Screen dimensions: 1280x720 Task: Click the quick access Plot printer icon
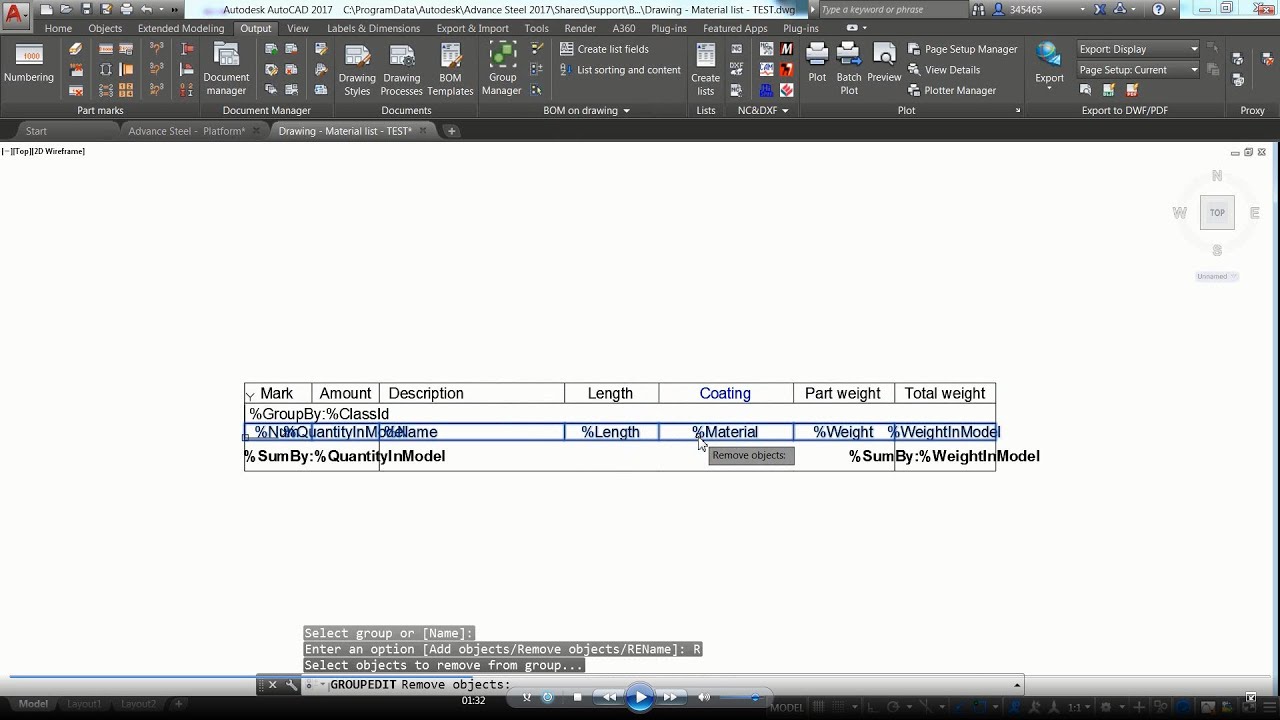tap(126, 9)
